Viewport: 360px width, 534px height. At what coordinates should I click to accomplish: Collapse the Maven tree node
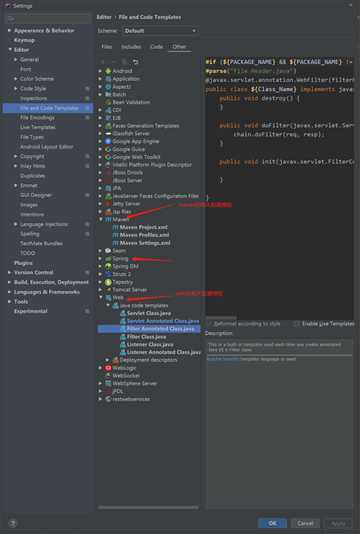coord(101,219)
